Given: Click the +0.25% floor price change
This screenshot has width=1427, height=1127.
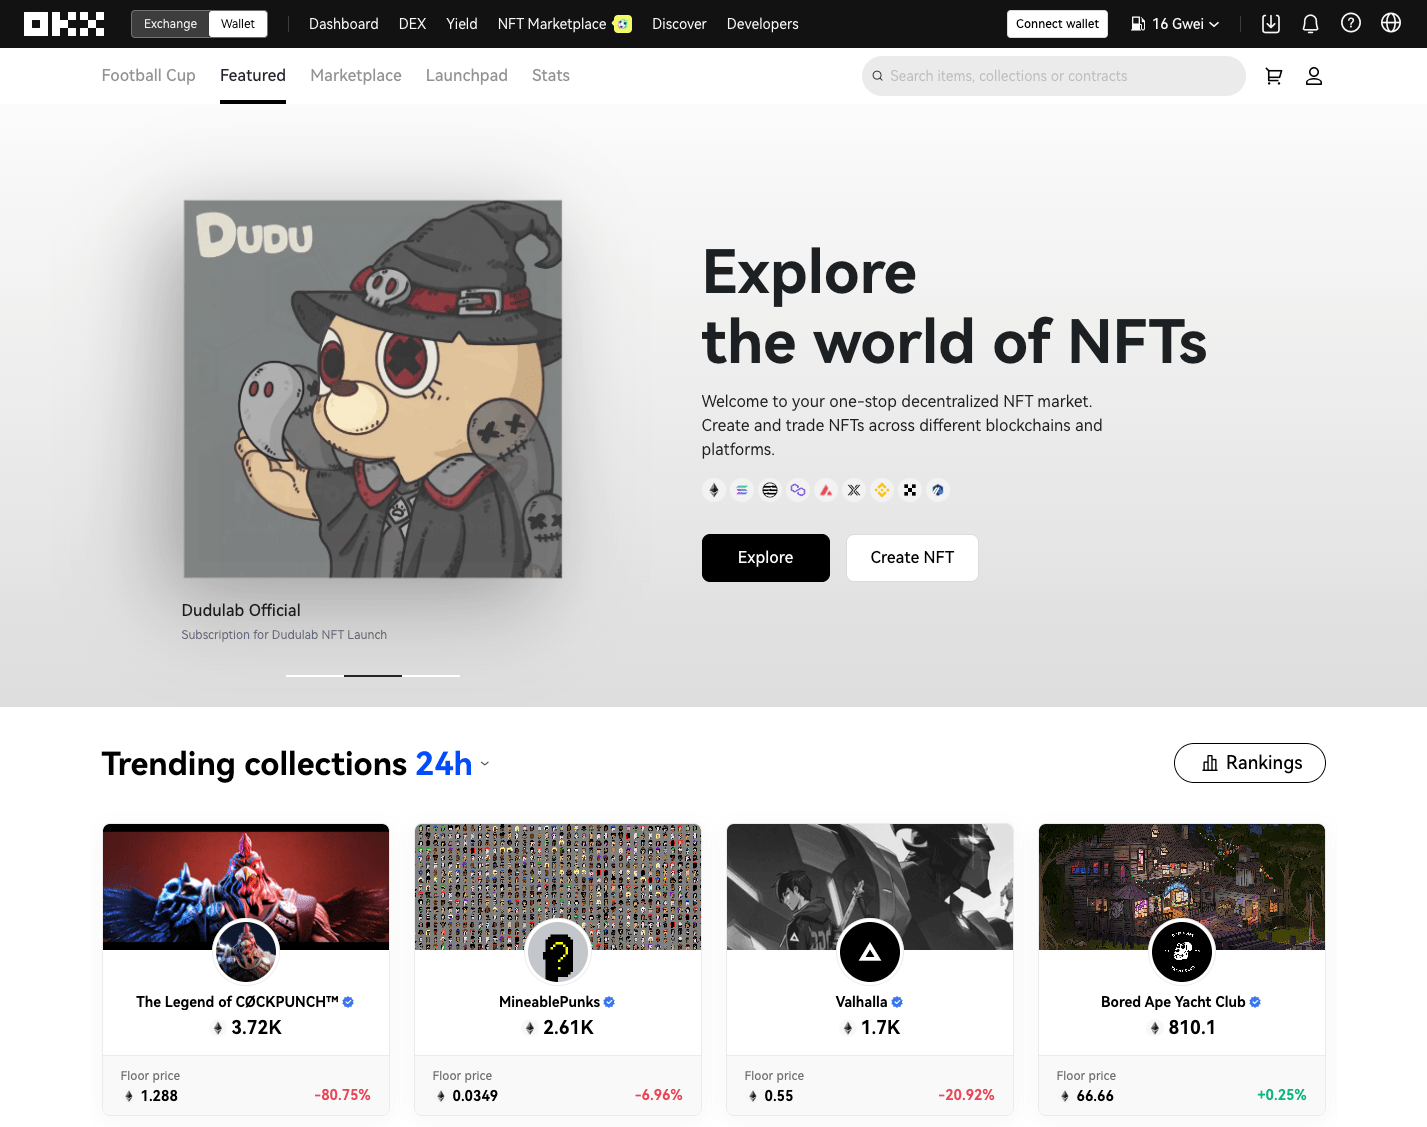Looking at the screenshot, I should coord(1282,1096).
